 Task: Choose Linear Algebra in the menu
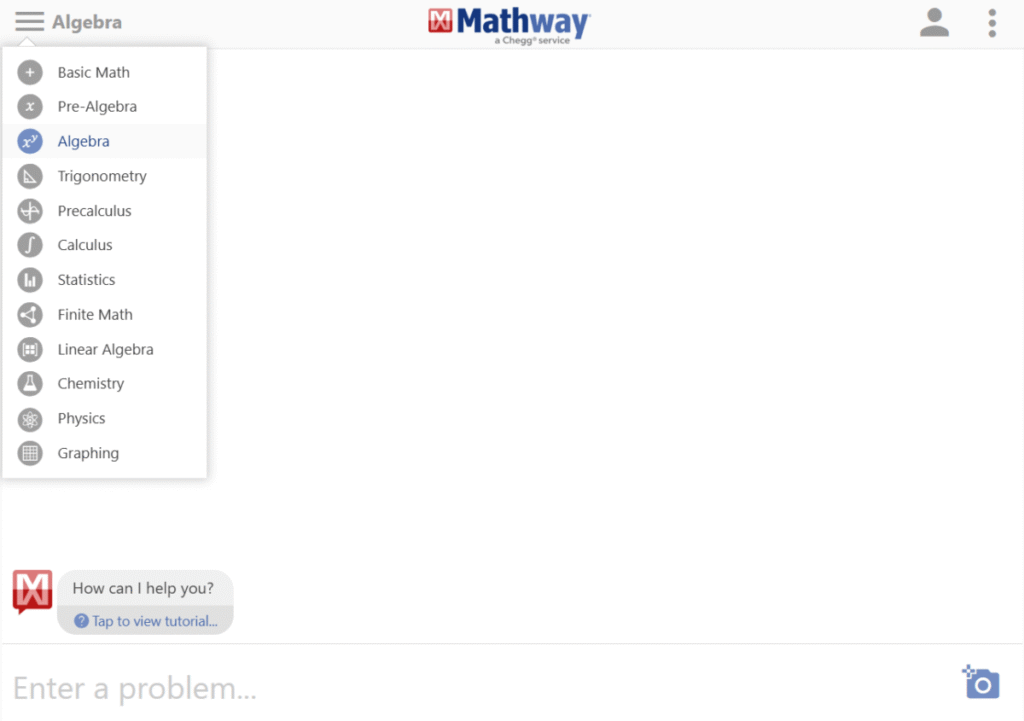(104, 349)
